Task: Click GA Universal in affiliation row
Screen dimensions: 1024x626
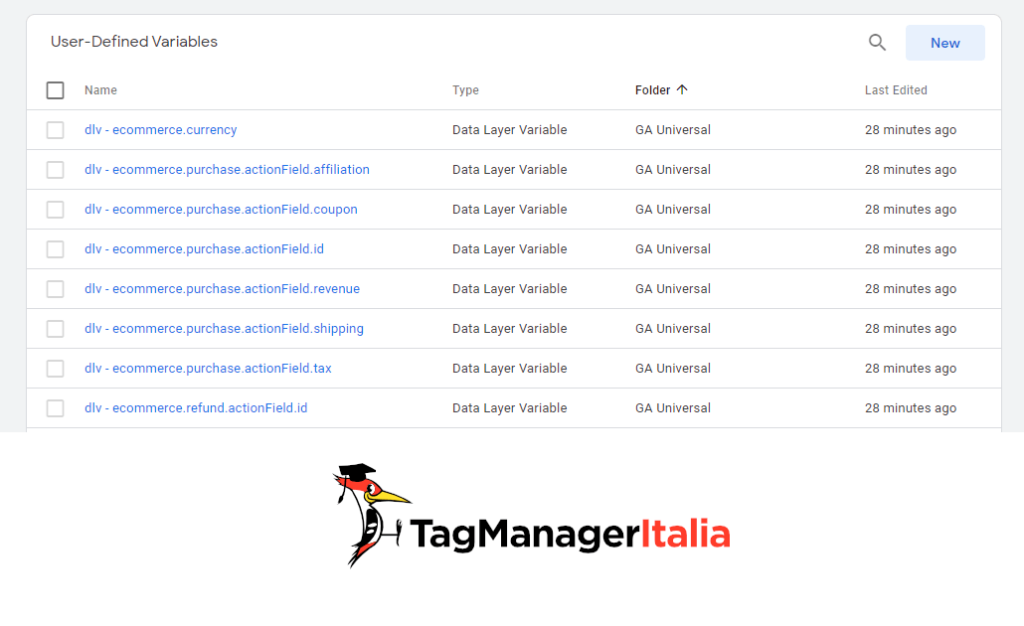Action: pyautogui.click(x=673, y=170)
